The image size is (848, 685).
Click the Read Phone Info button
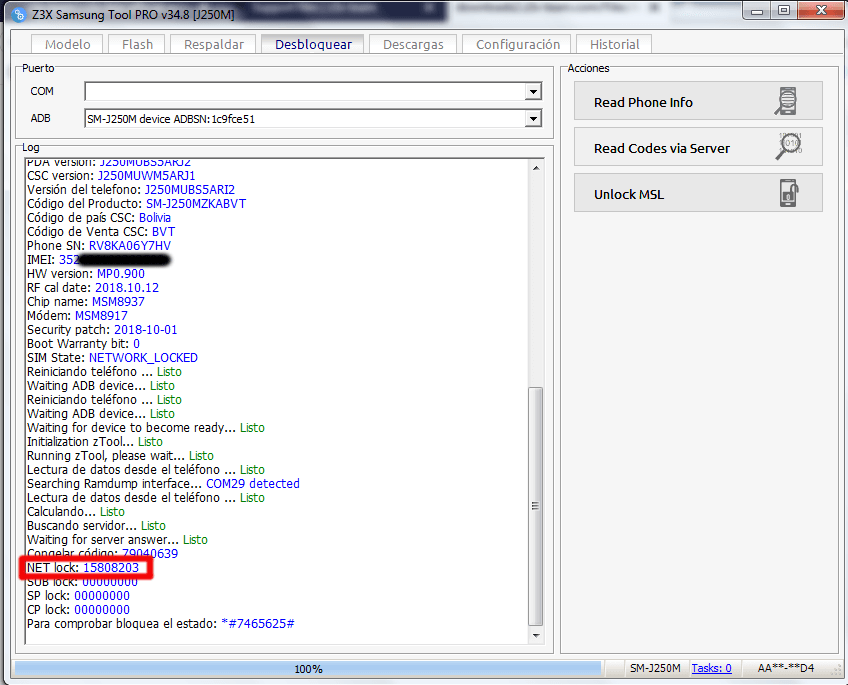[x=698, y=101]
